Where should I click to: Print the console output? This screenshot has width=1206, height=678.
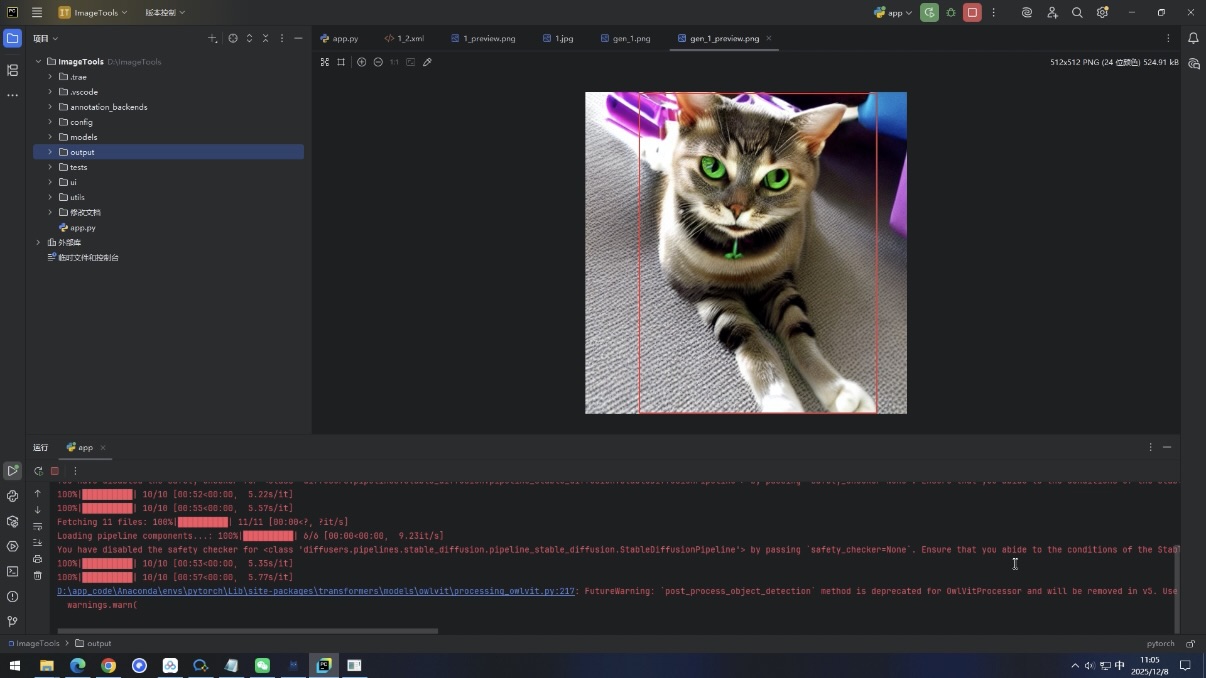(x=38, y=559)
